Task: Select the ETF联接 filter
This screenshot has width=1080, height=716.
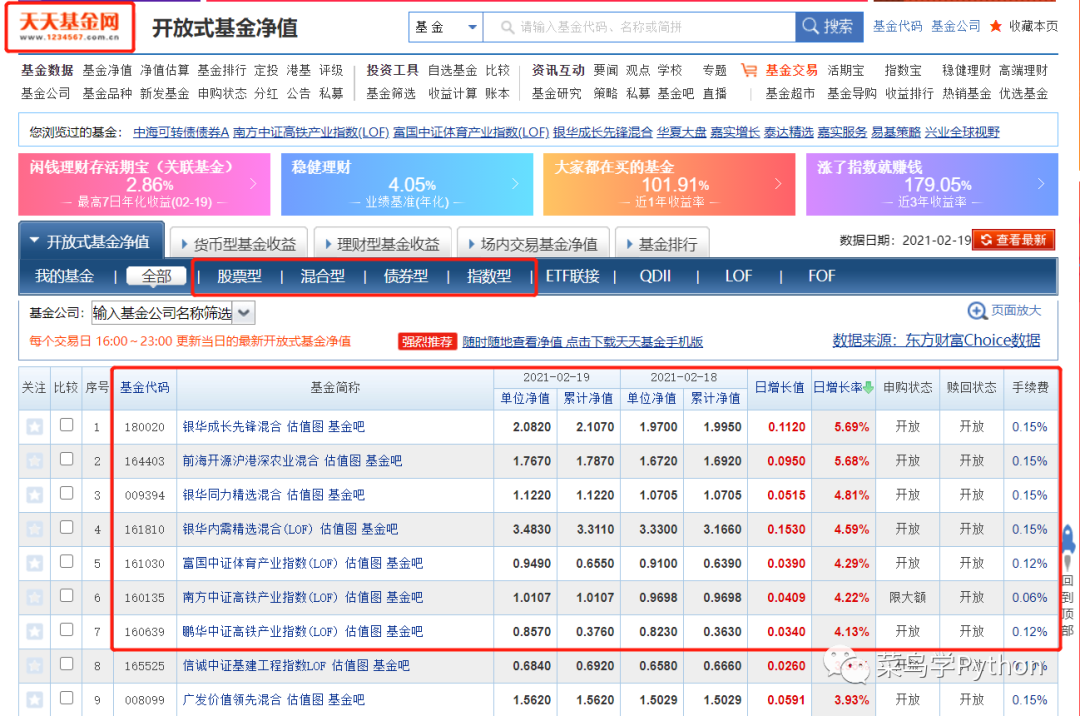Action: coord(572,276)
